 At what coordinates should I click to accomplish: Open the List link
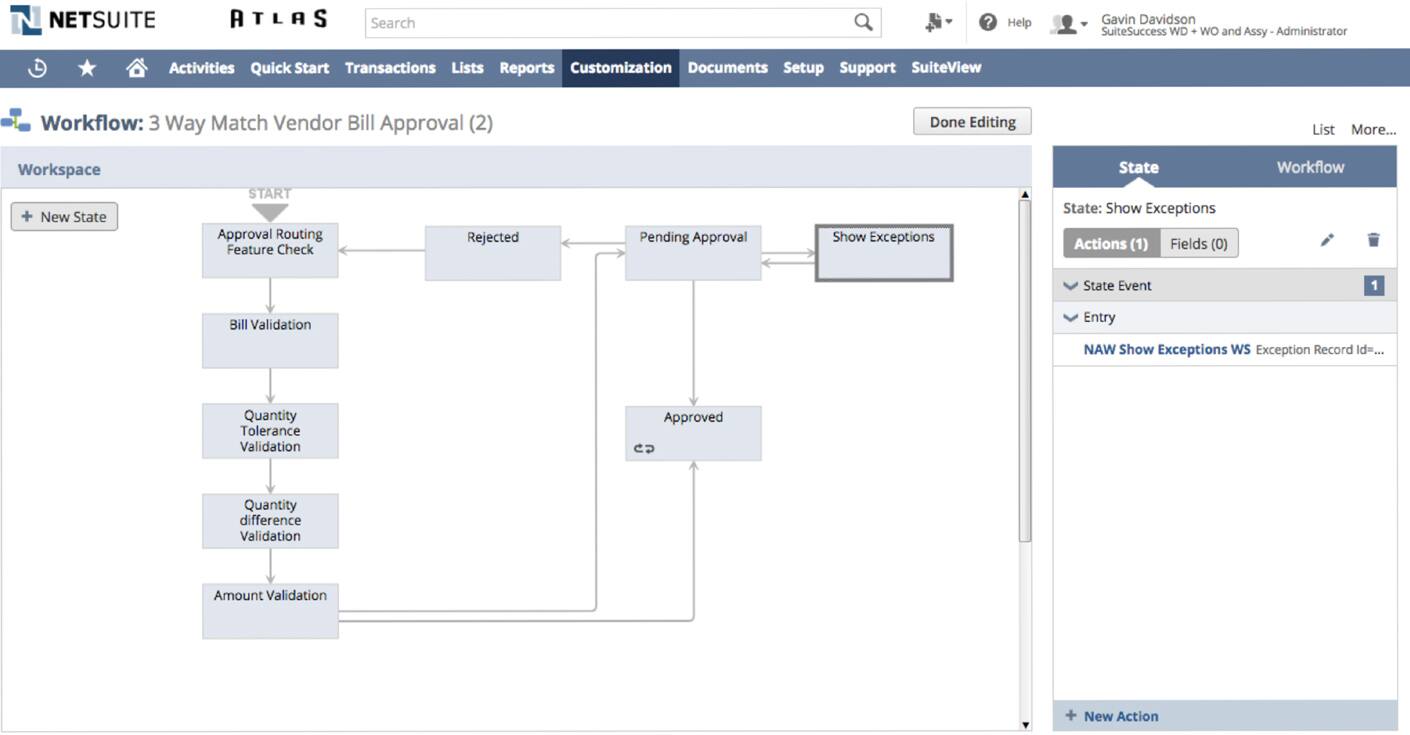click(1323, 129)
